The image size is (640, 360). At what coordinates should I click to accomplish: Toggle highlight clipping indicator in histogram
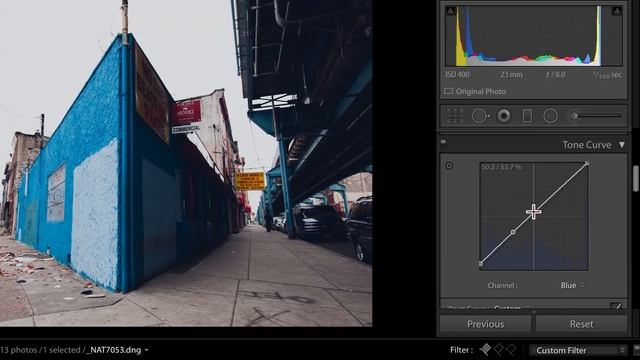[x=617, y=11]
